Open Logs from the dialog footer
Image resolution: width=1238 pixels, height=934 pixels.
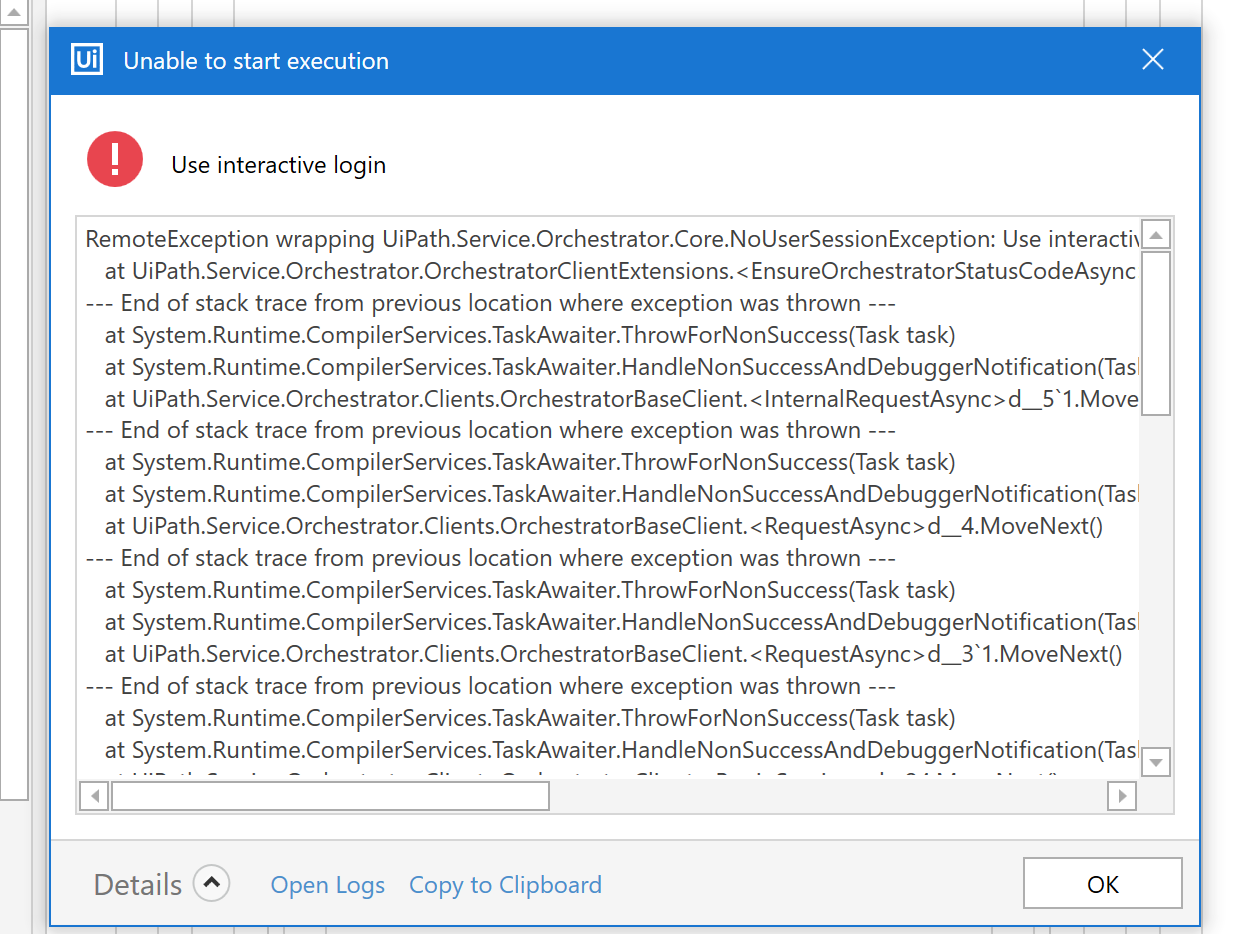(327, 885)
